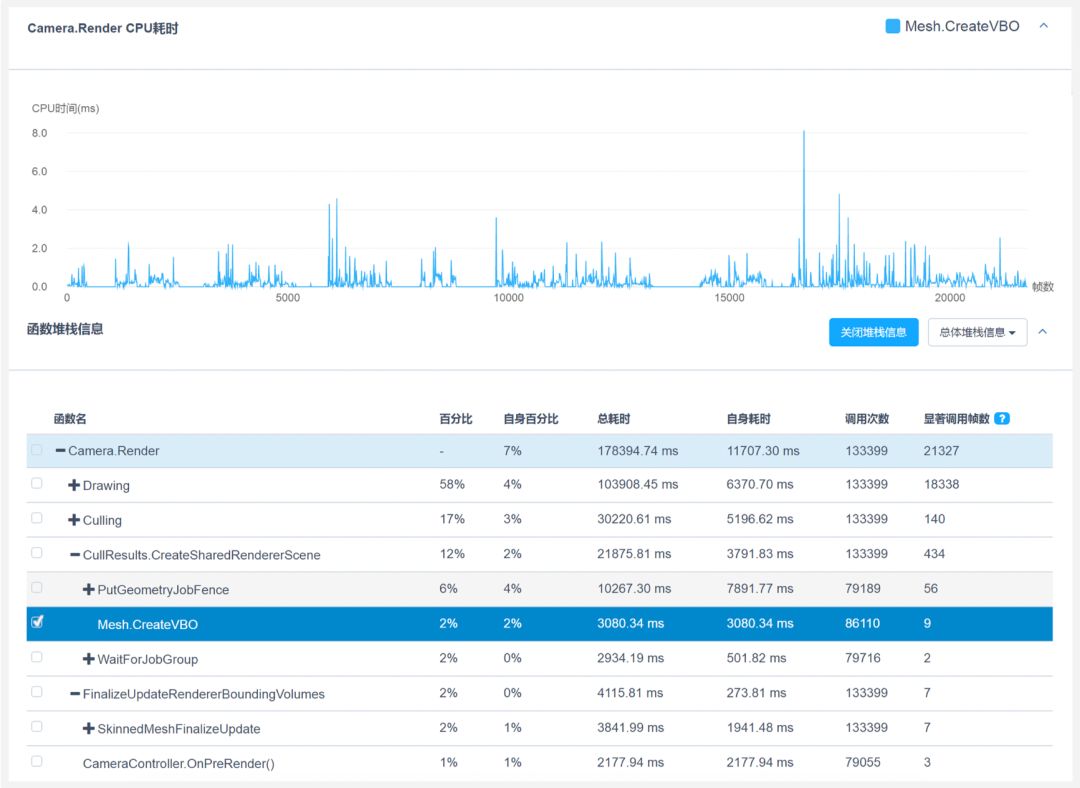The width and height of the screenshot is (1080, 788).
Task: Open the 总体堆栈信息 dropdown
Action: click(x=977, y=332)
